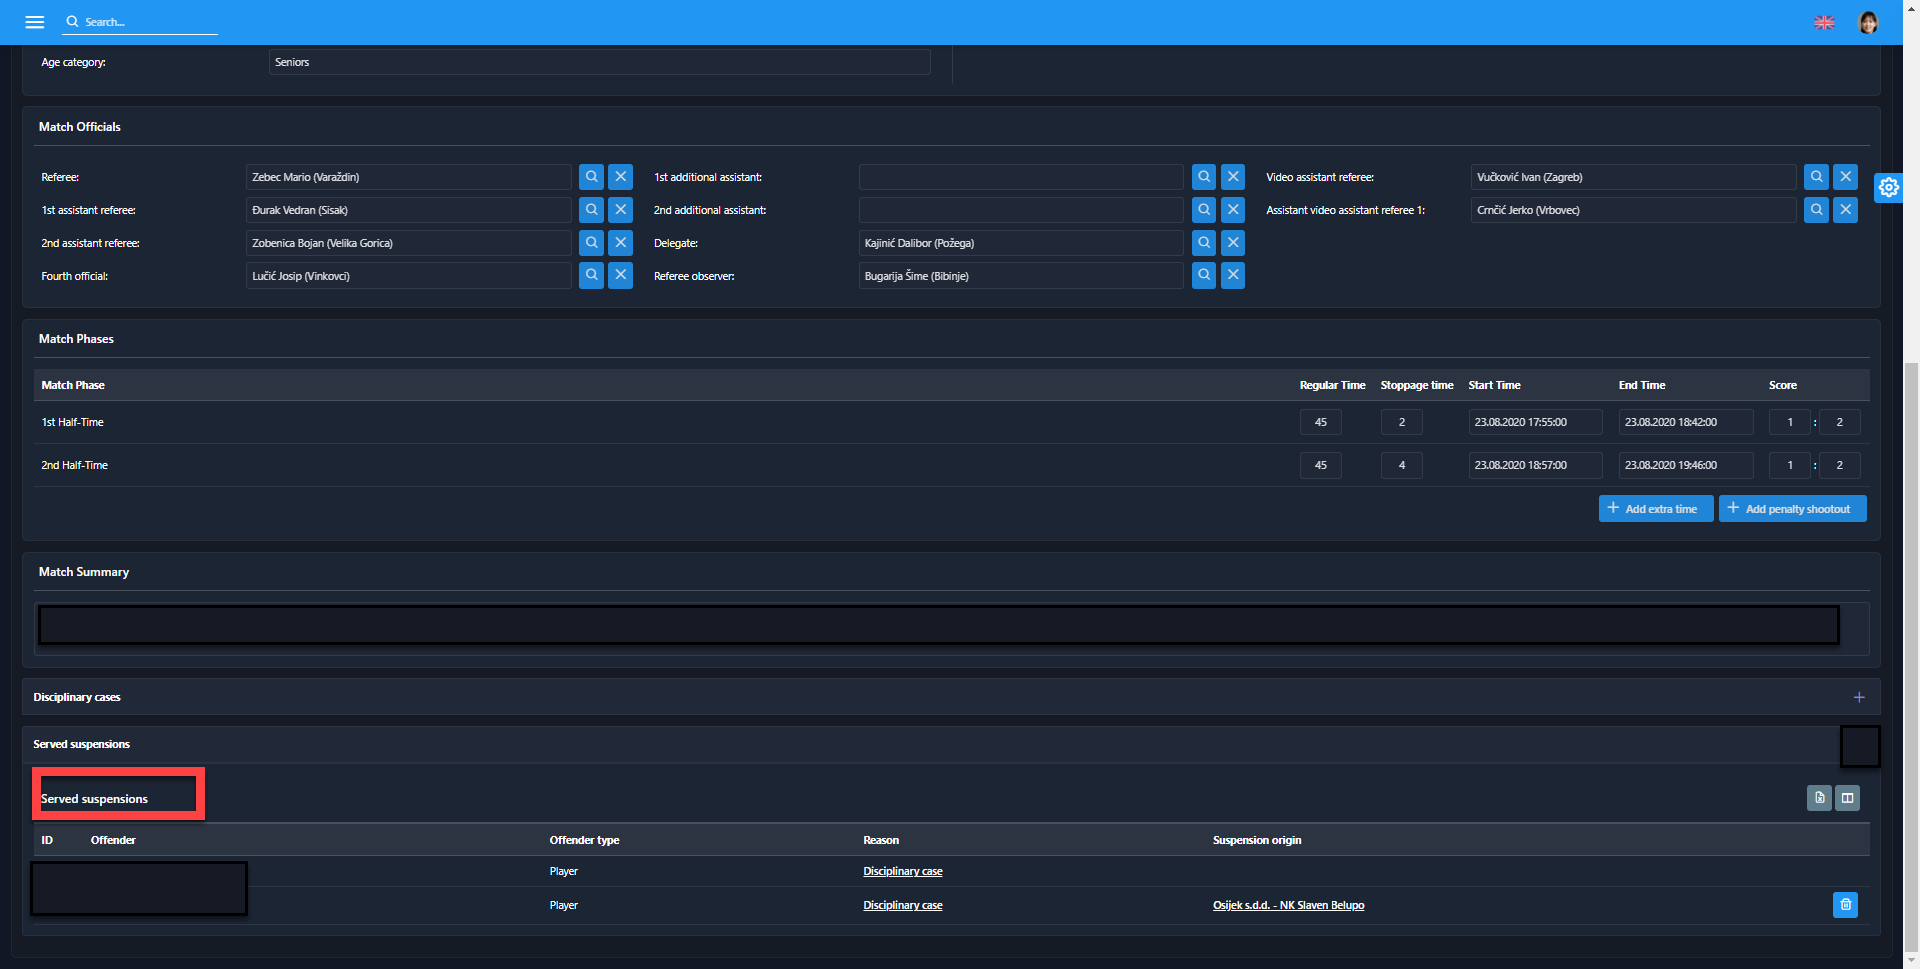Delete the served suspension row

1845,905
